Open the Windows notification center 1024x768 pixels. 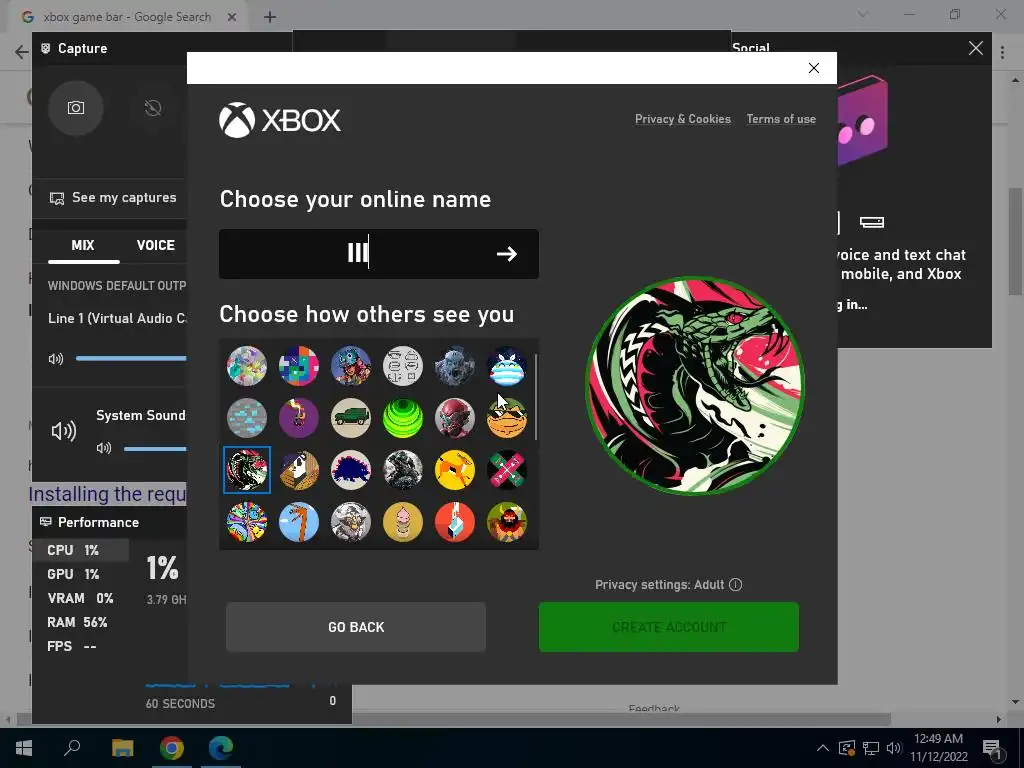(x=992, y=748)
